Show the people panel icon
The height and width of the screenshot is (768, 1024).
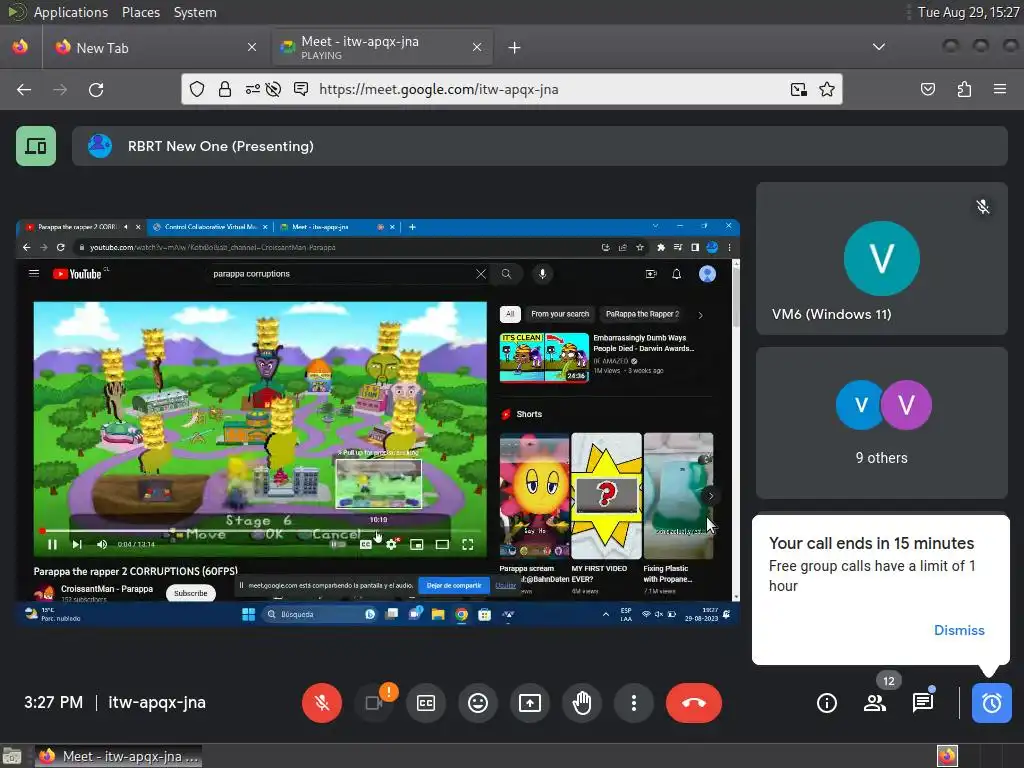coord(874,703)
